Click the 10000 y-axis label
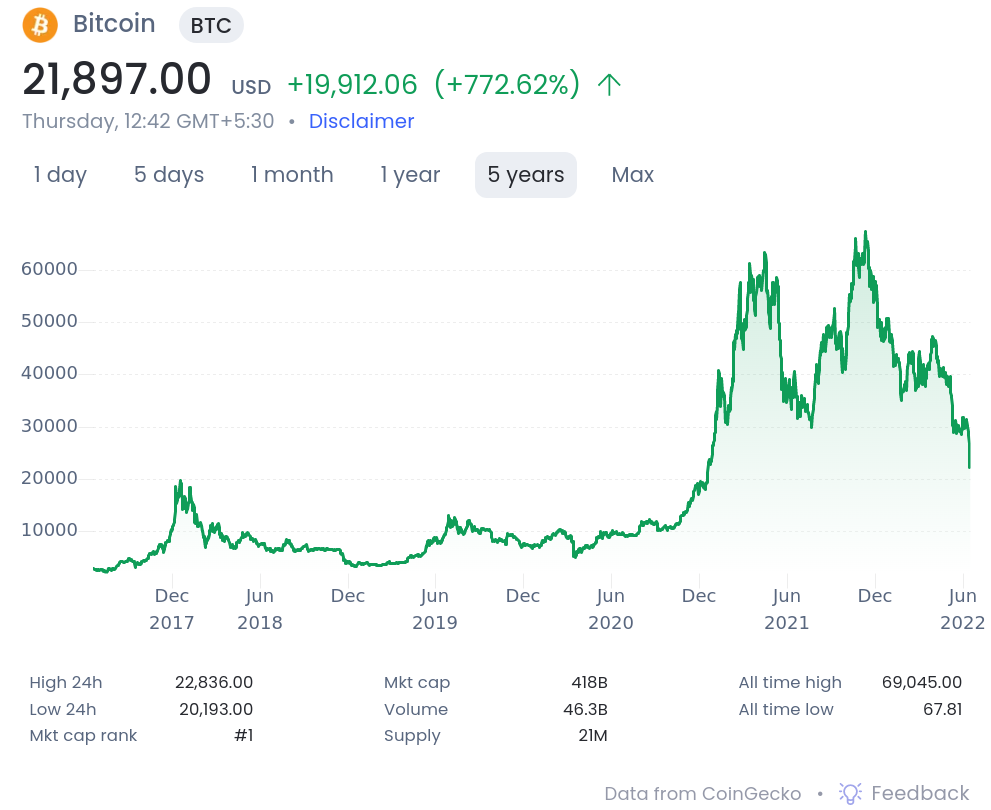This screenshot has width=991, height=810. (49, 530)
